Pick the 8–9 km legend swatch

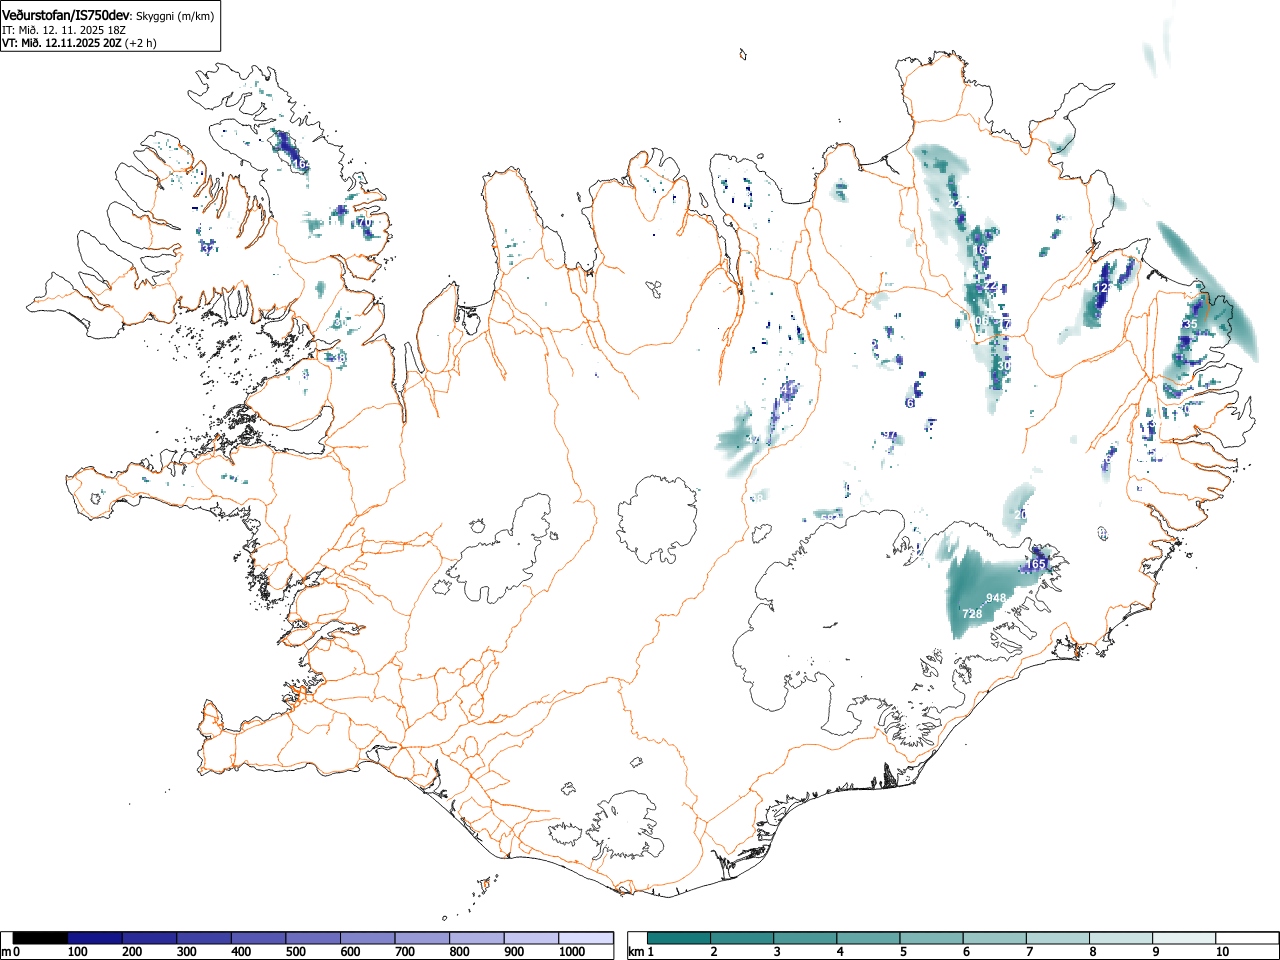(1120, 938)
